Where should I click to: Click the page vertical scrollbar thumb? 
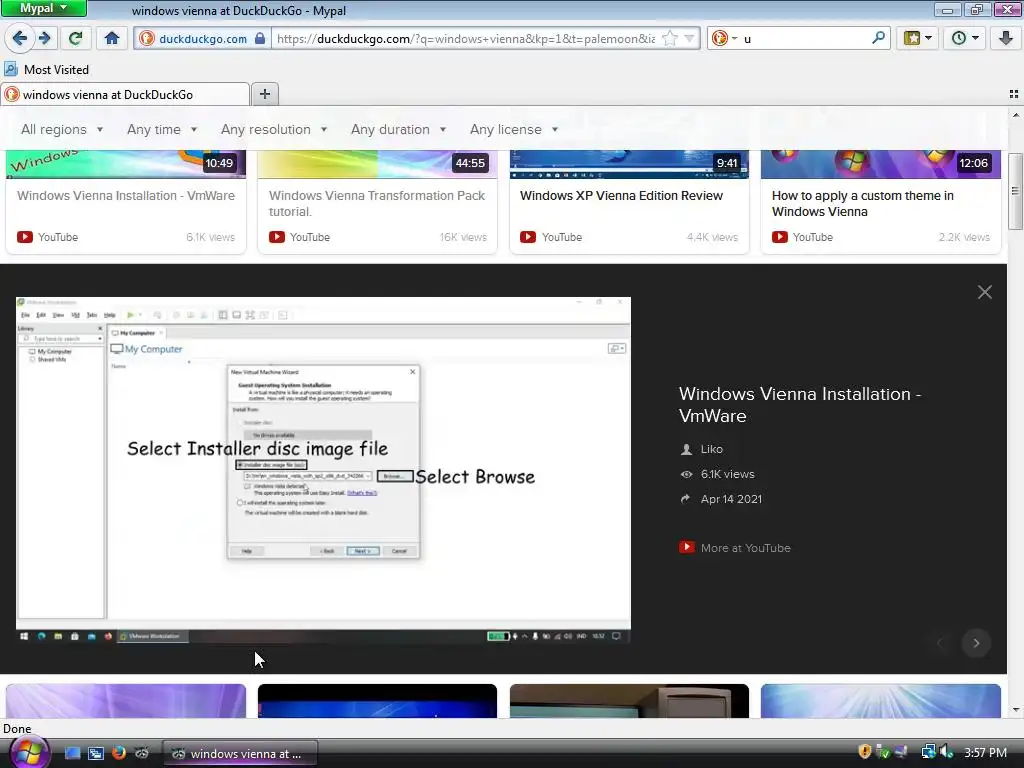pyautogui.click(x=1015, y=191)
